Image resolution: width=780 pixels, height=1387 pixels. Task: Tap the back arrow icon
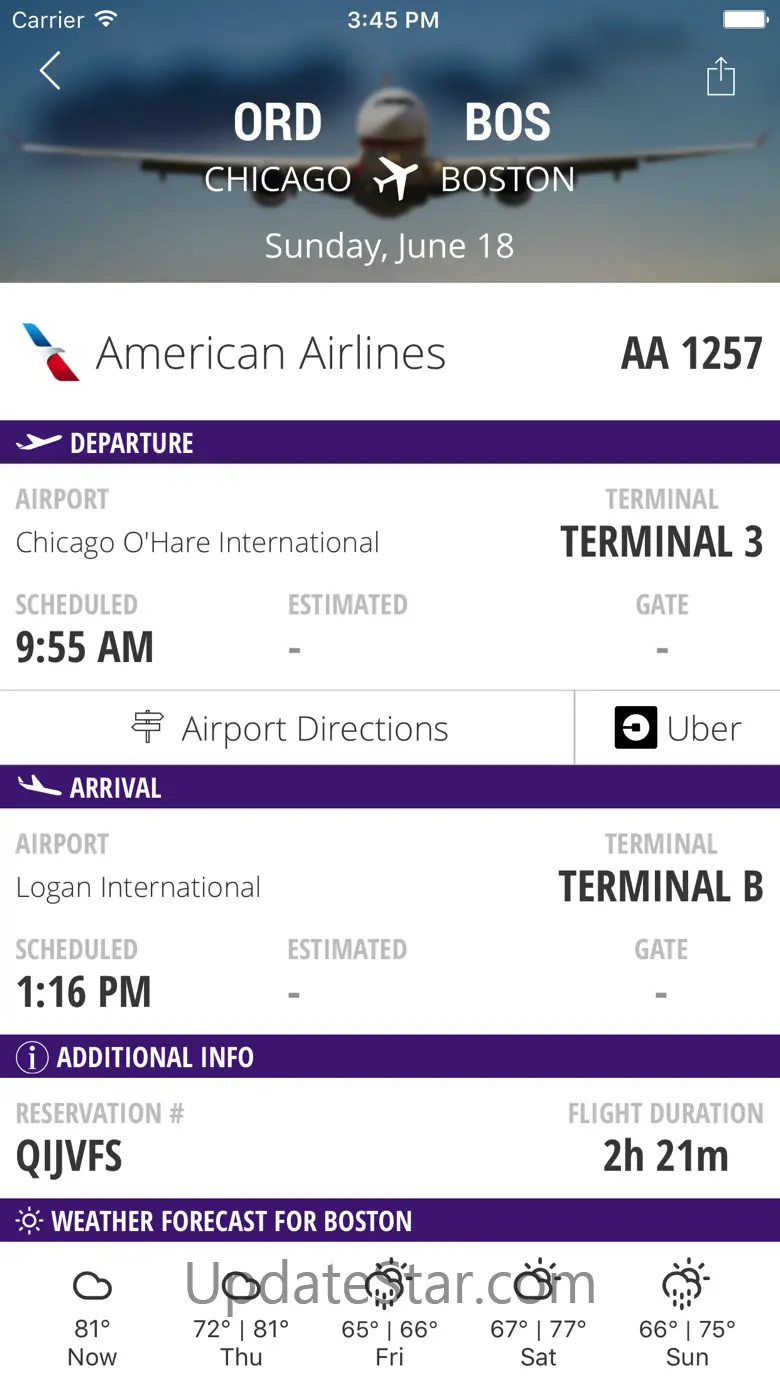pyautogui.click(x=50, y=71)
